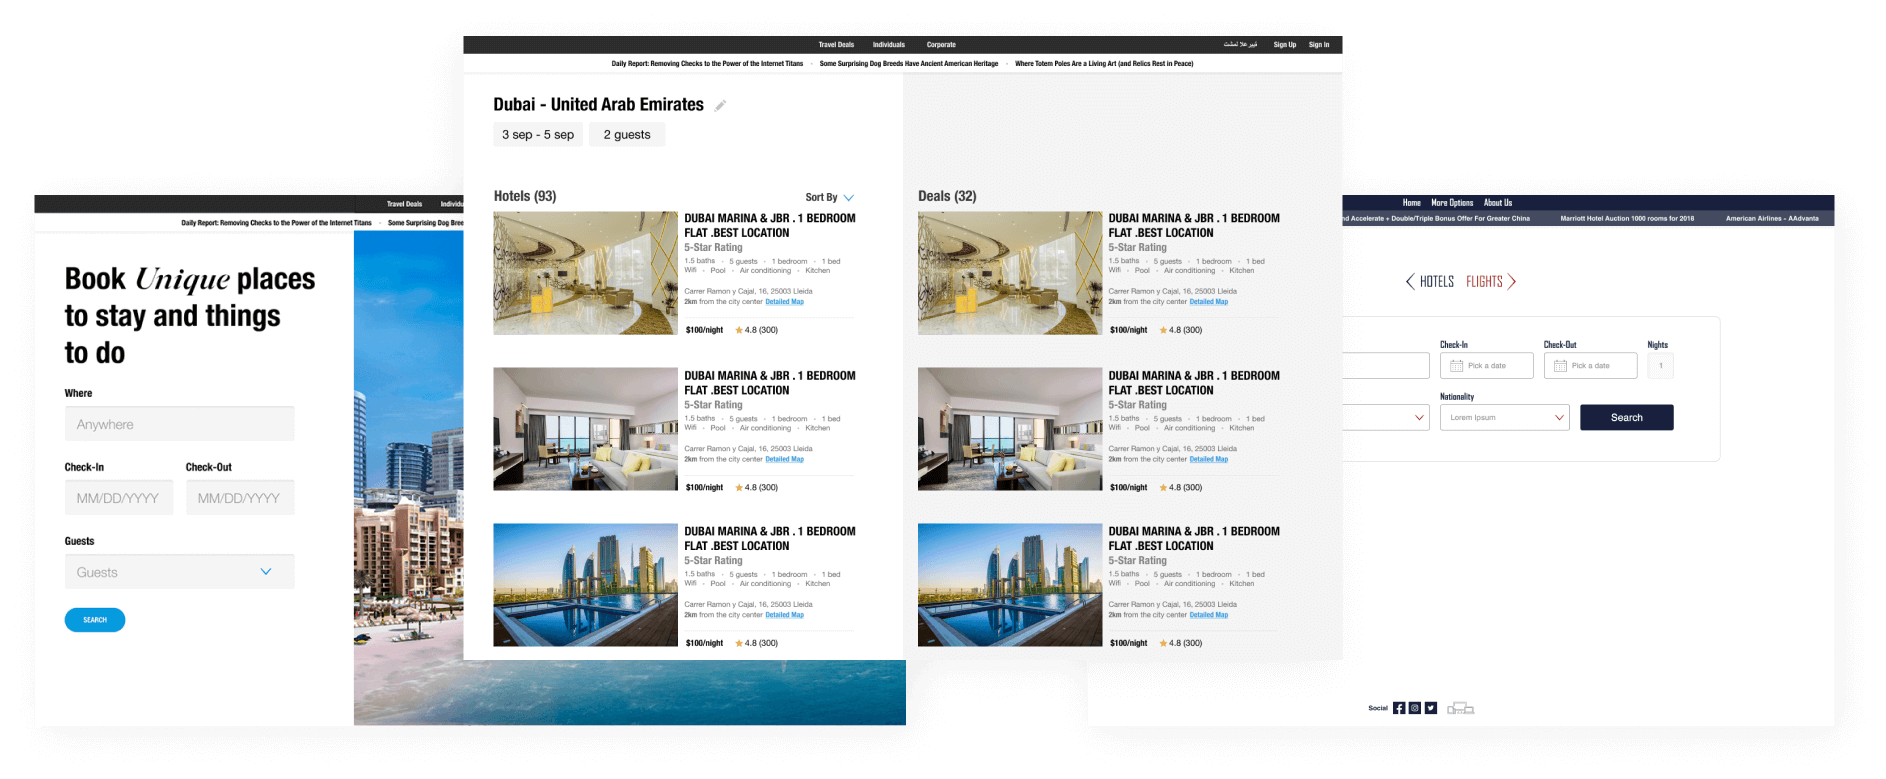Image resolution: width=1886 pixels, height=779 pixels.
Task: Open Detailed Map link of Deals skyline pool listing
Action: click(x=1208, y=615)
